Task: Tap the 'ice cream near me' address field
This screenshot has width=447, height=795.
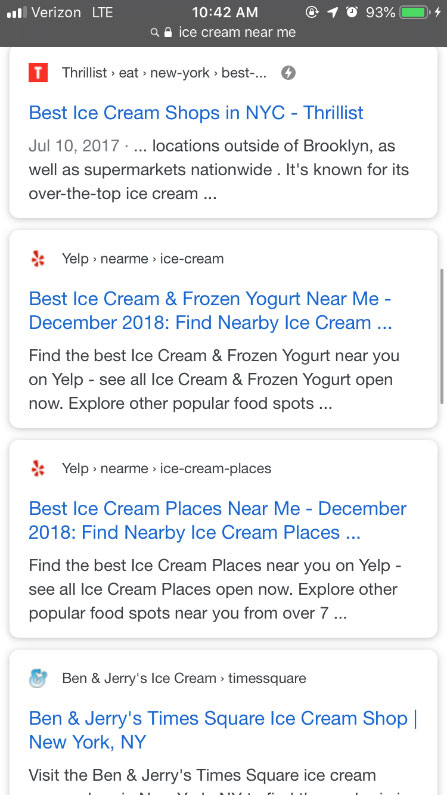Action: 224,32
